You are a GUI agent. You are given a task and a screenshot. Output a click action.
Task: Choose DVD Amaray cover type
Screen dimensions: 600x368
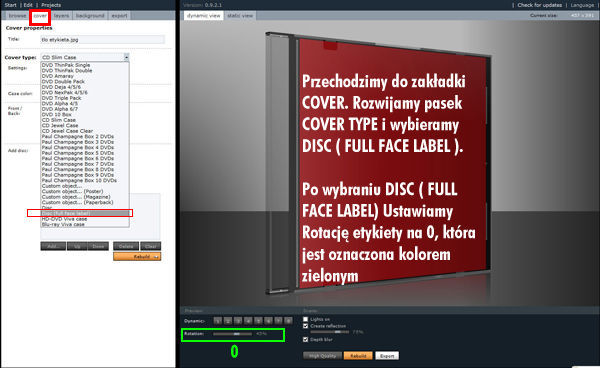58,76
